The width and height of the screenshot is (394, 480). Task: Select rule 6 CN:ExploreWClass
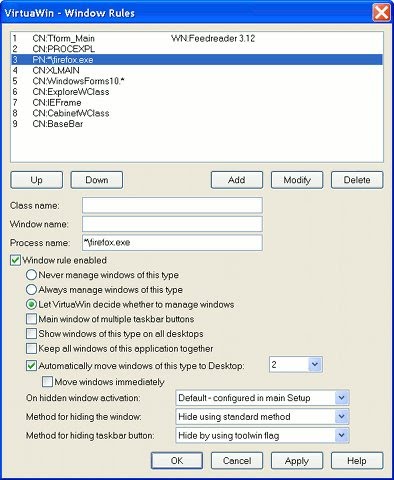click(197, 92)
